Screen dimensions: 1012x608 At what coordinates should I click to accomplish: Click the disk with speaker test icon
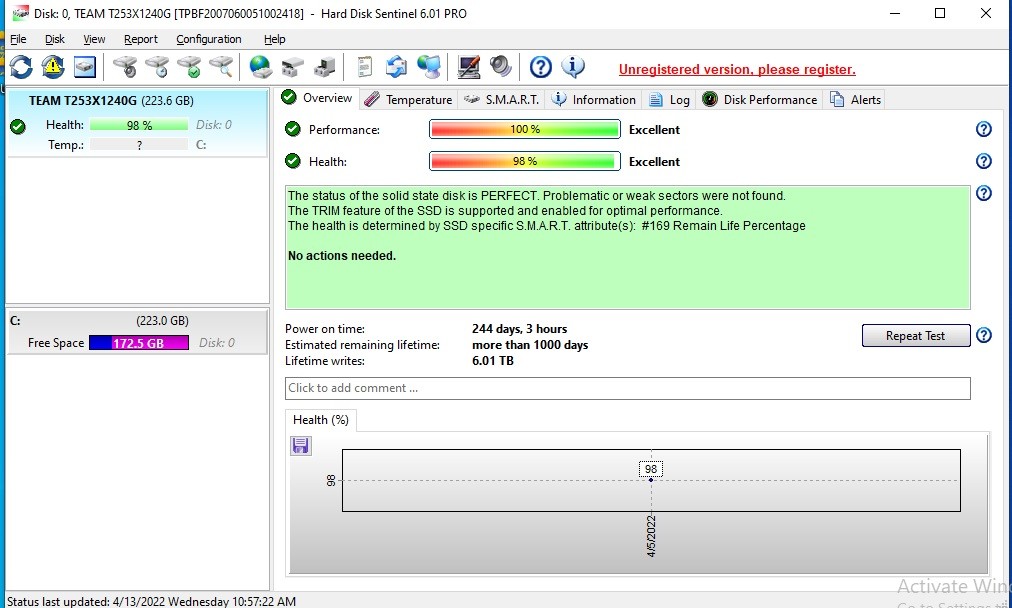[x=125, y=66]
